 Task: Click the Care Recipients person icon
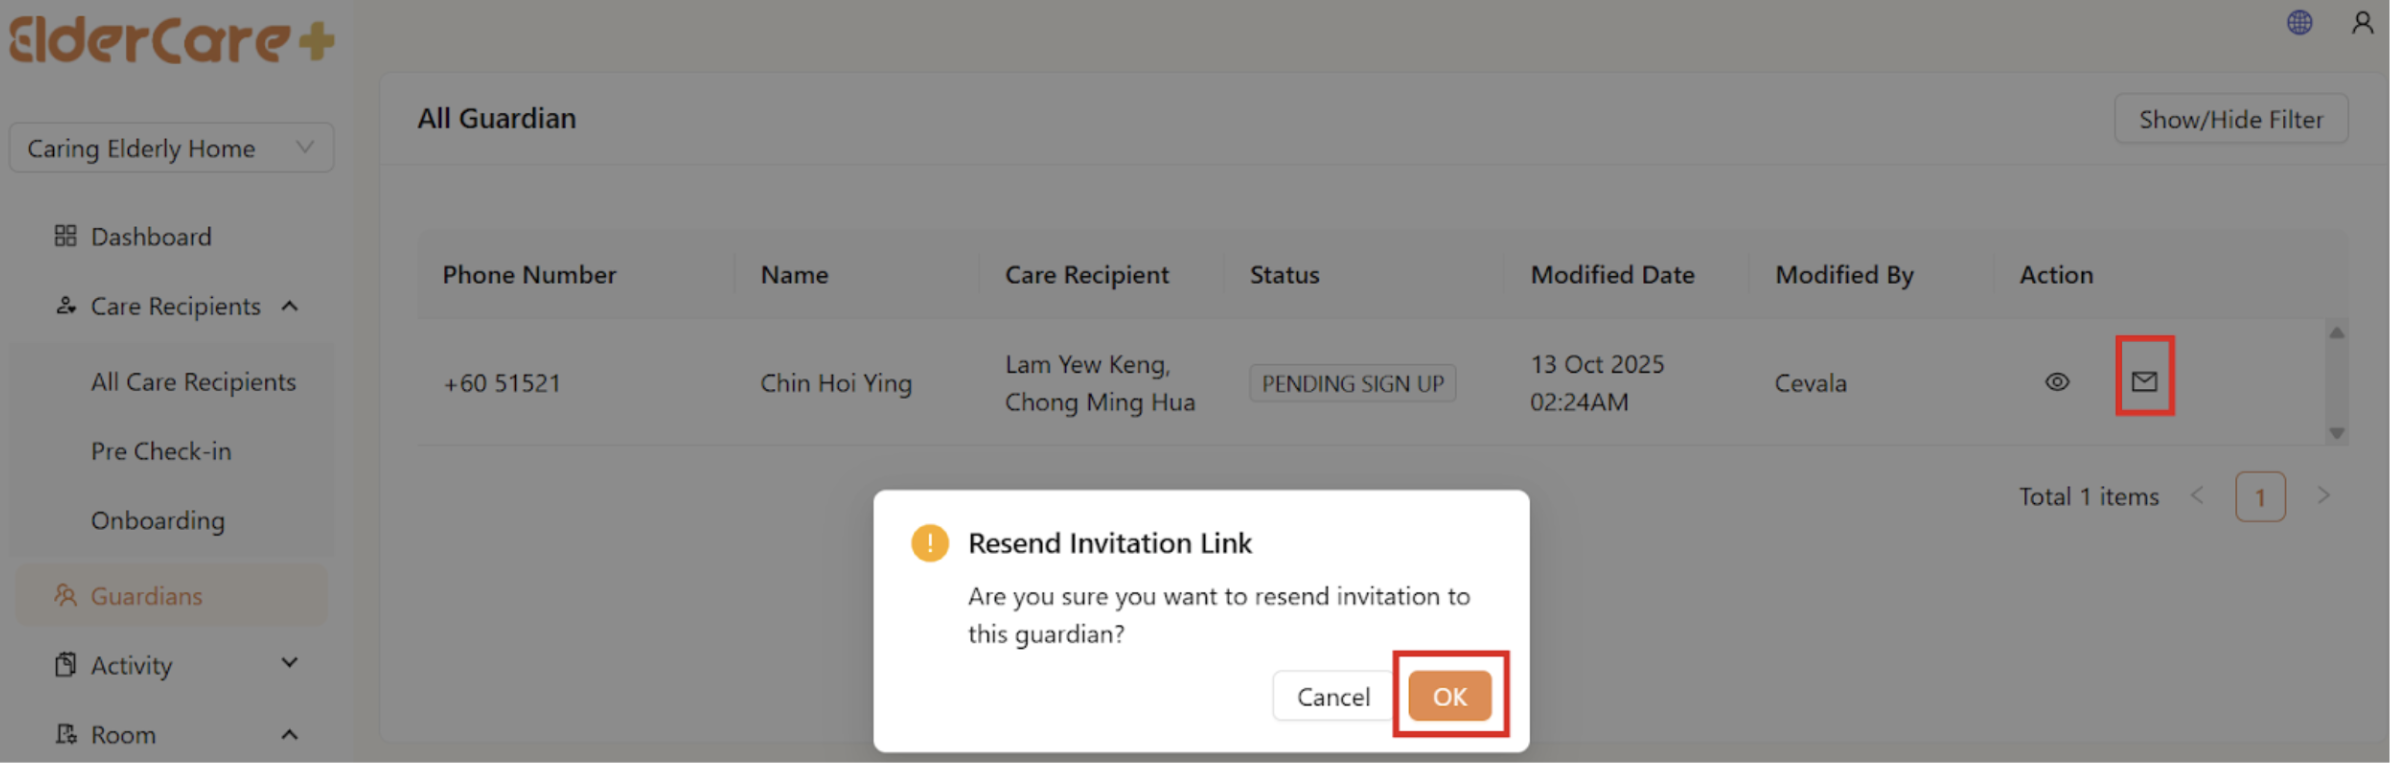(x=66, y=306)
